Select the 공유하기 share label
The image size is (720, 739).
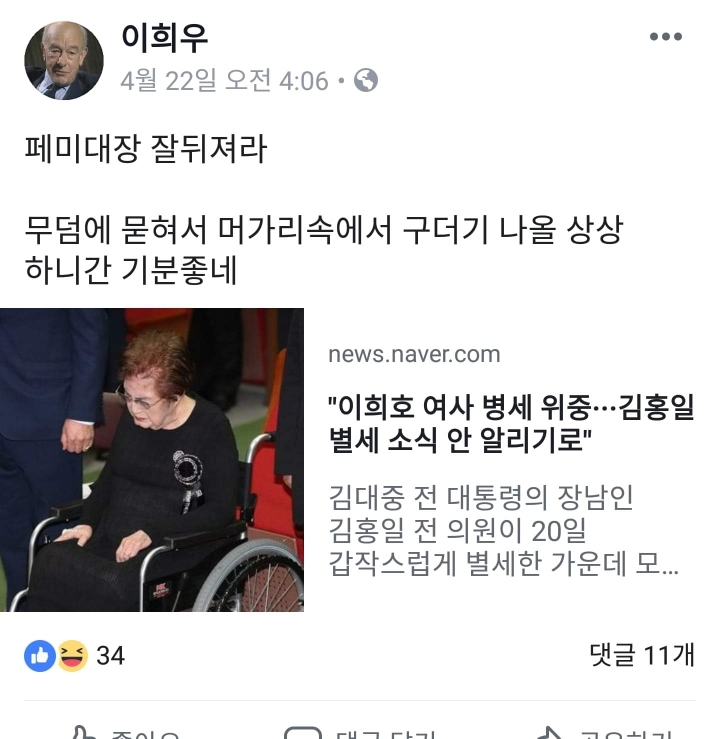point(625,734)
